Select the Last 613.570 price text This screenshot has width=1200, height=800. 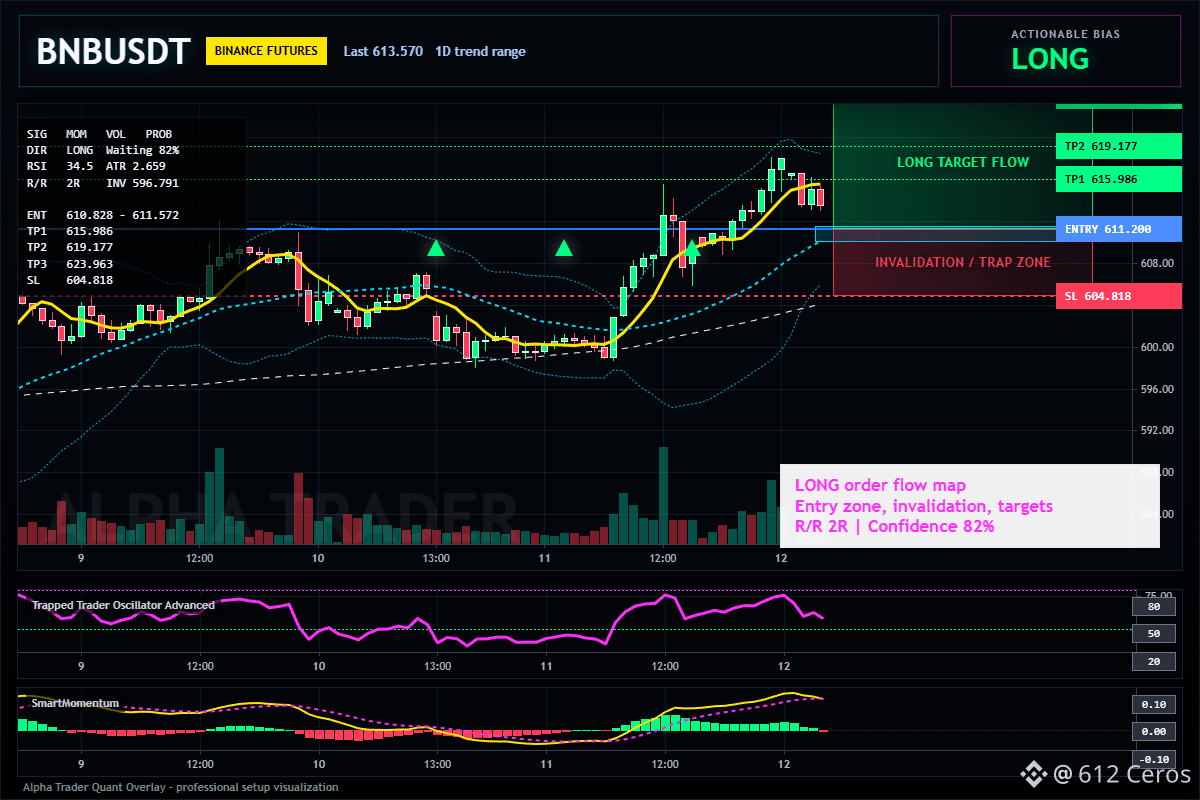coord(383,51)
